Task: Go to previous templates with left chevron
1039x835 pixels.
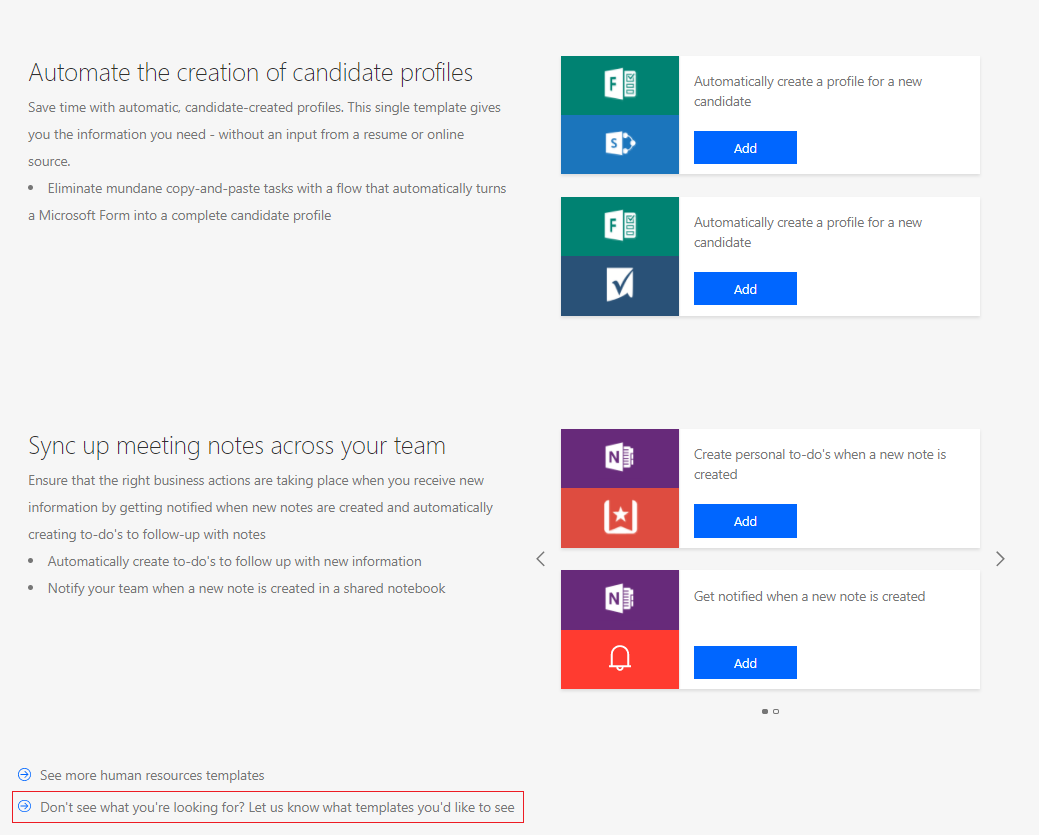Action: tap(541, 559)
